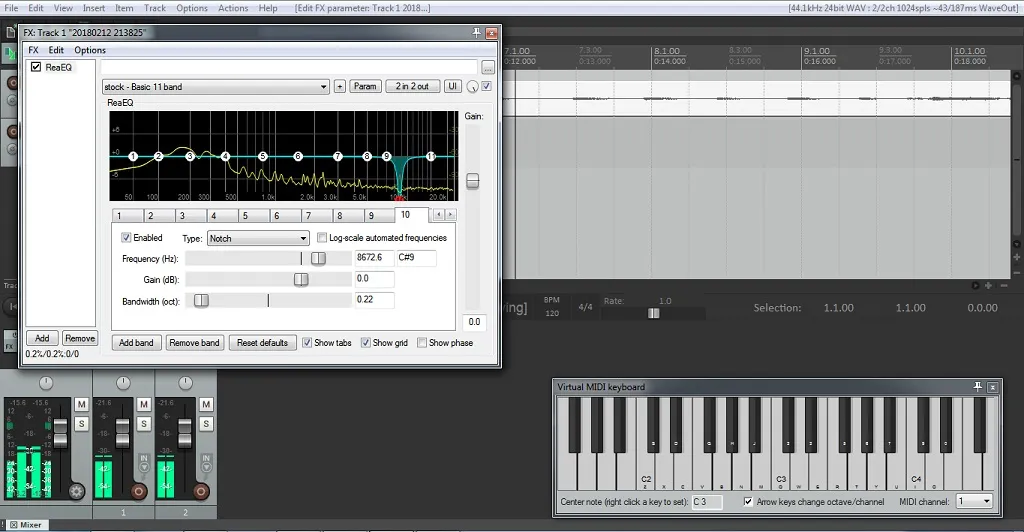
Task: Arm mixer track 1 for recording
Action: click(138, 491)
